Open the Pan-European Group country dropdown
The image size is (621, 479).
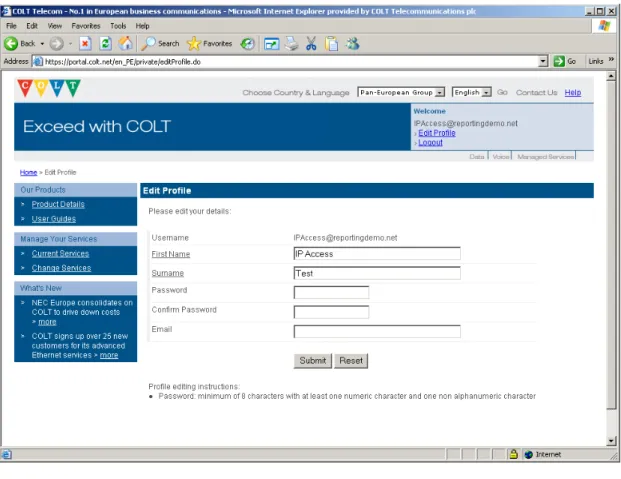coord(401,92)
